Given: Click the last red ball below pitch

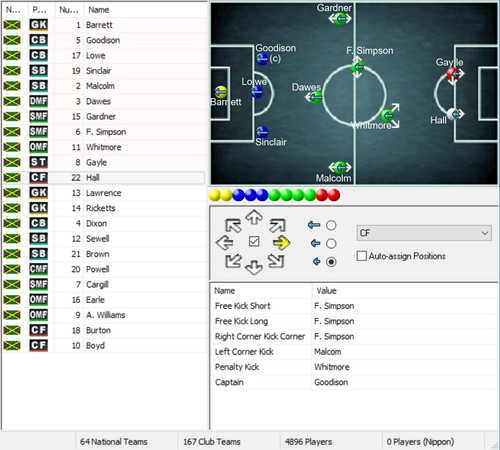Looking at the screenshot, I should pos(334,195).
